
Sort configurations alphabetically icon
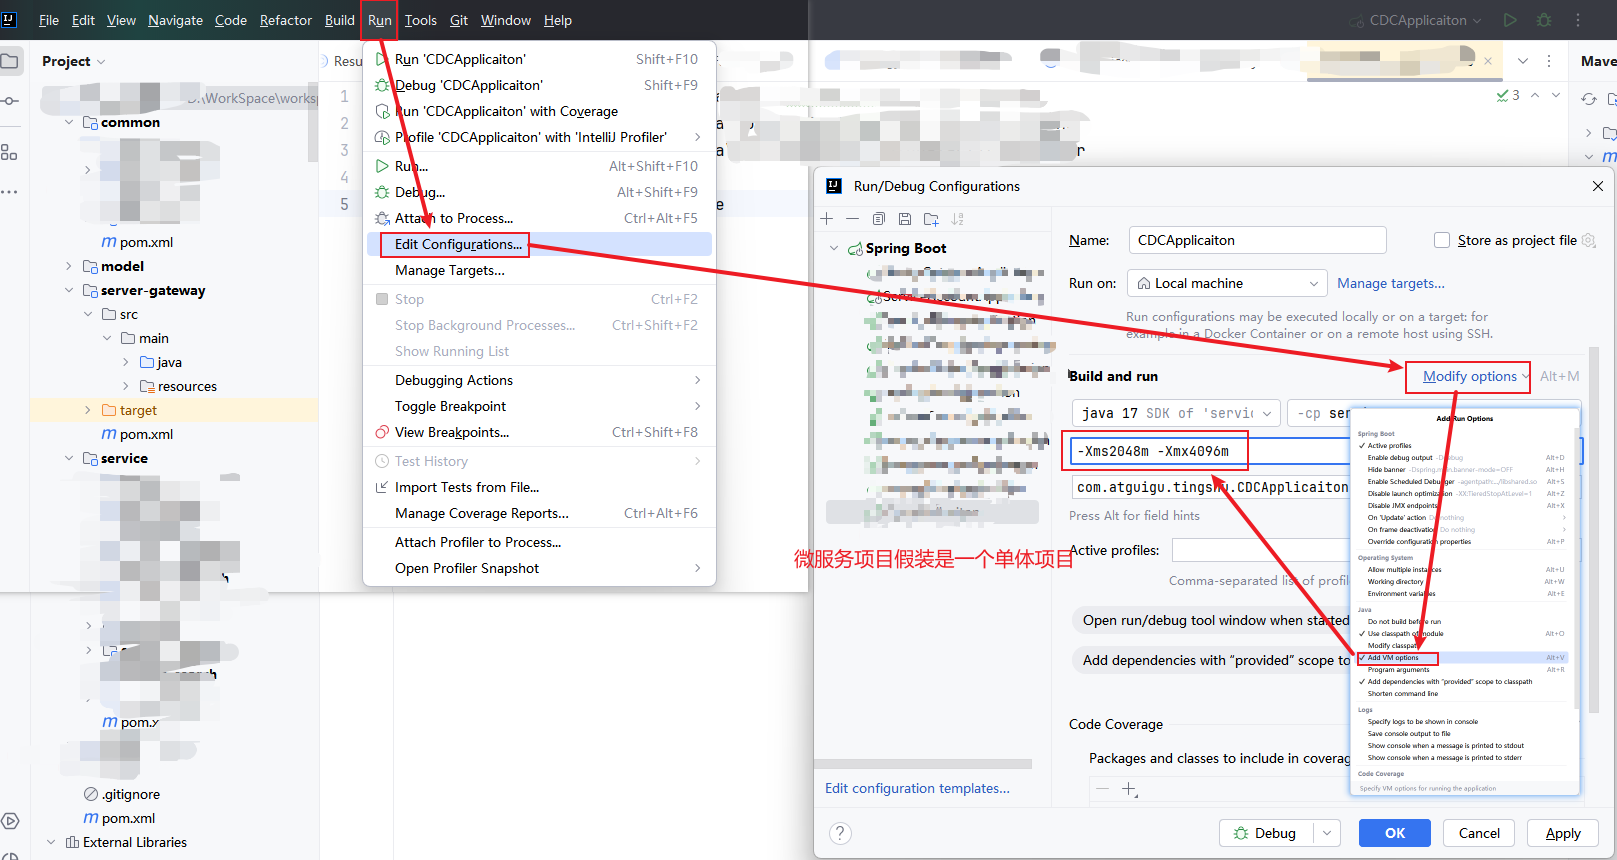click(x=957, y=219)
